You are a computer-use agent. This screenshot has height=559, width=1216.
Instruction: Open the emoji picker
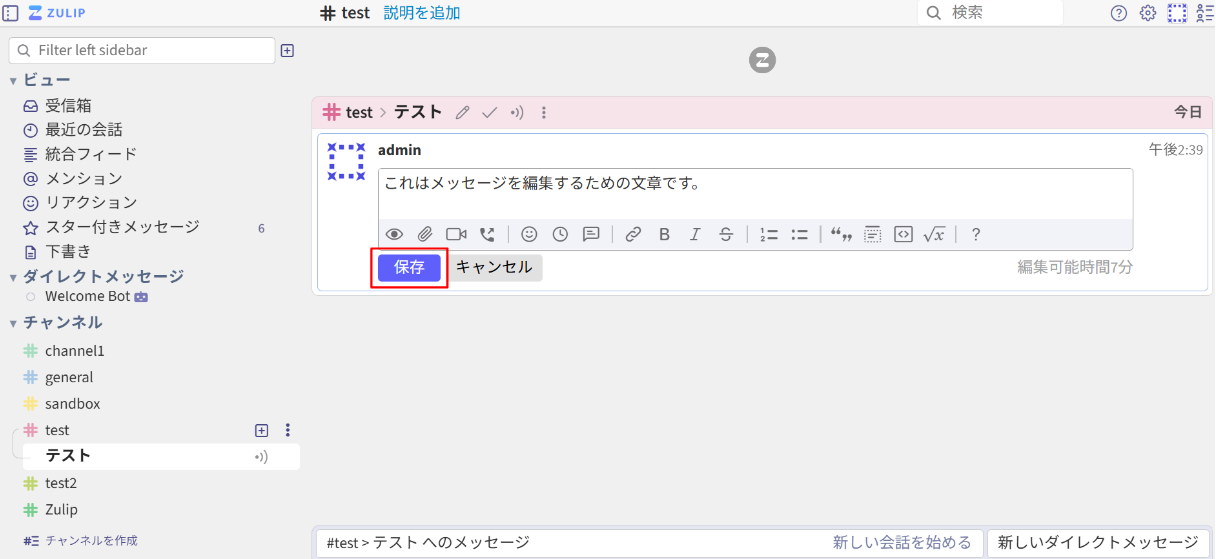(x=529, y=234)
